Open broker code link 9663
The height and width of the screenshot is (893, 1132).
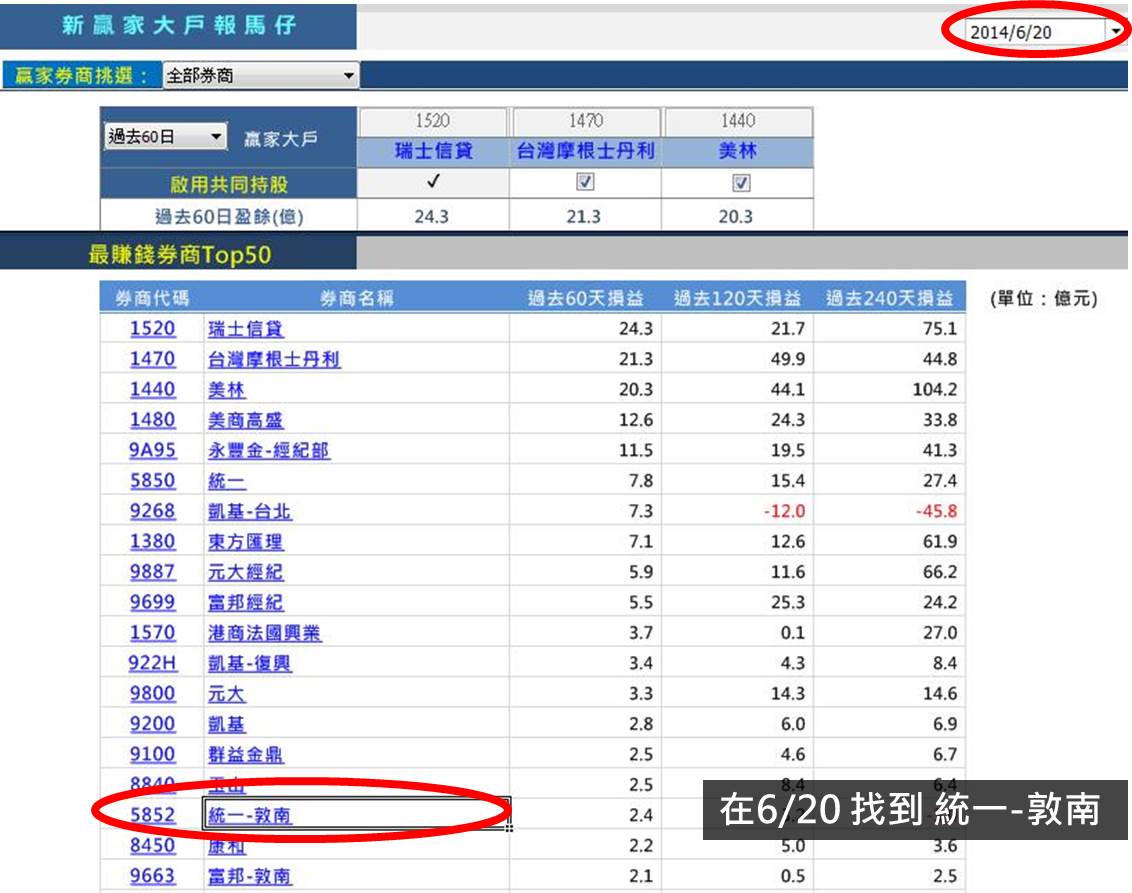point(152,875)
